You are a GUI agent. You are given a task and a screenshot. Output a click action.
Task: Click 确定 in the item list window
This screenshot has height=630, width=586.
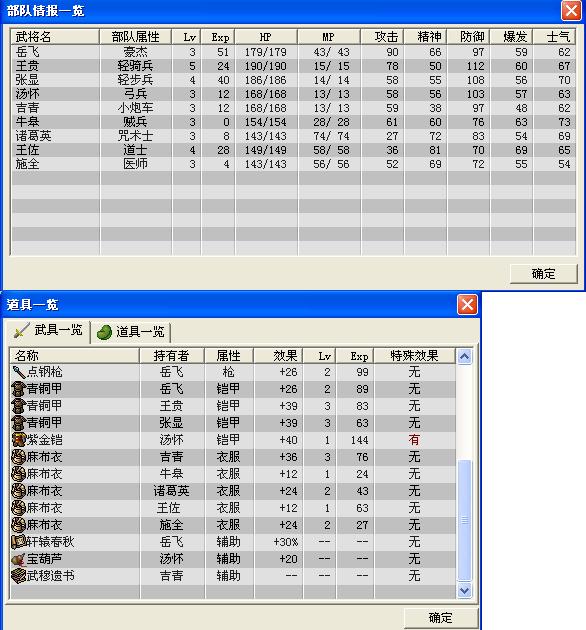coord(441,618)
